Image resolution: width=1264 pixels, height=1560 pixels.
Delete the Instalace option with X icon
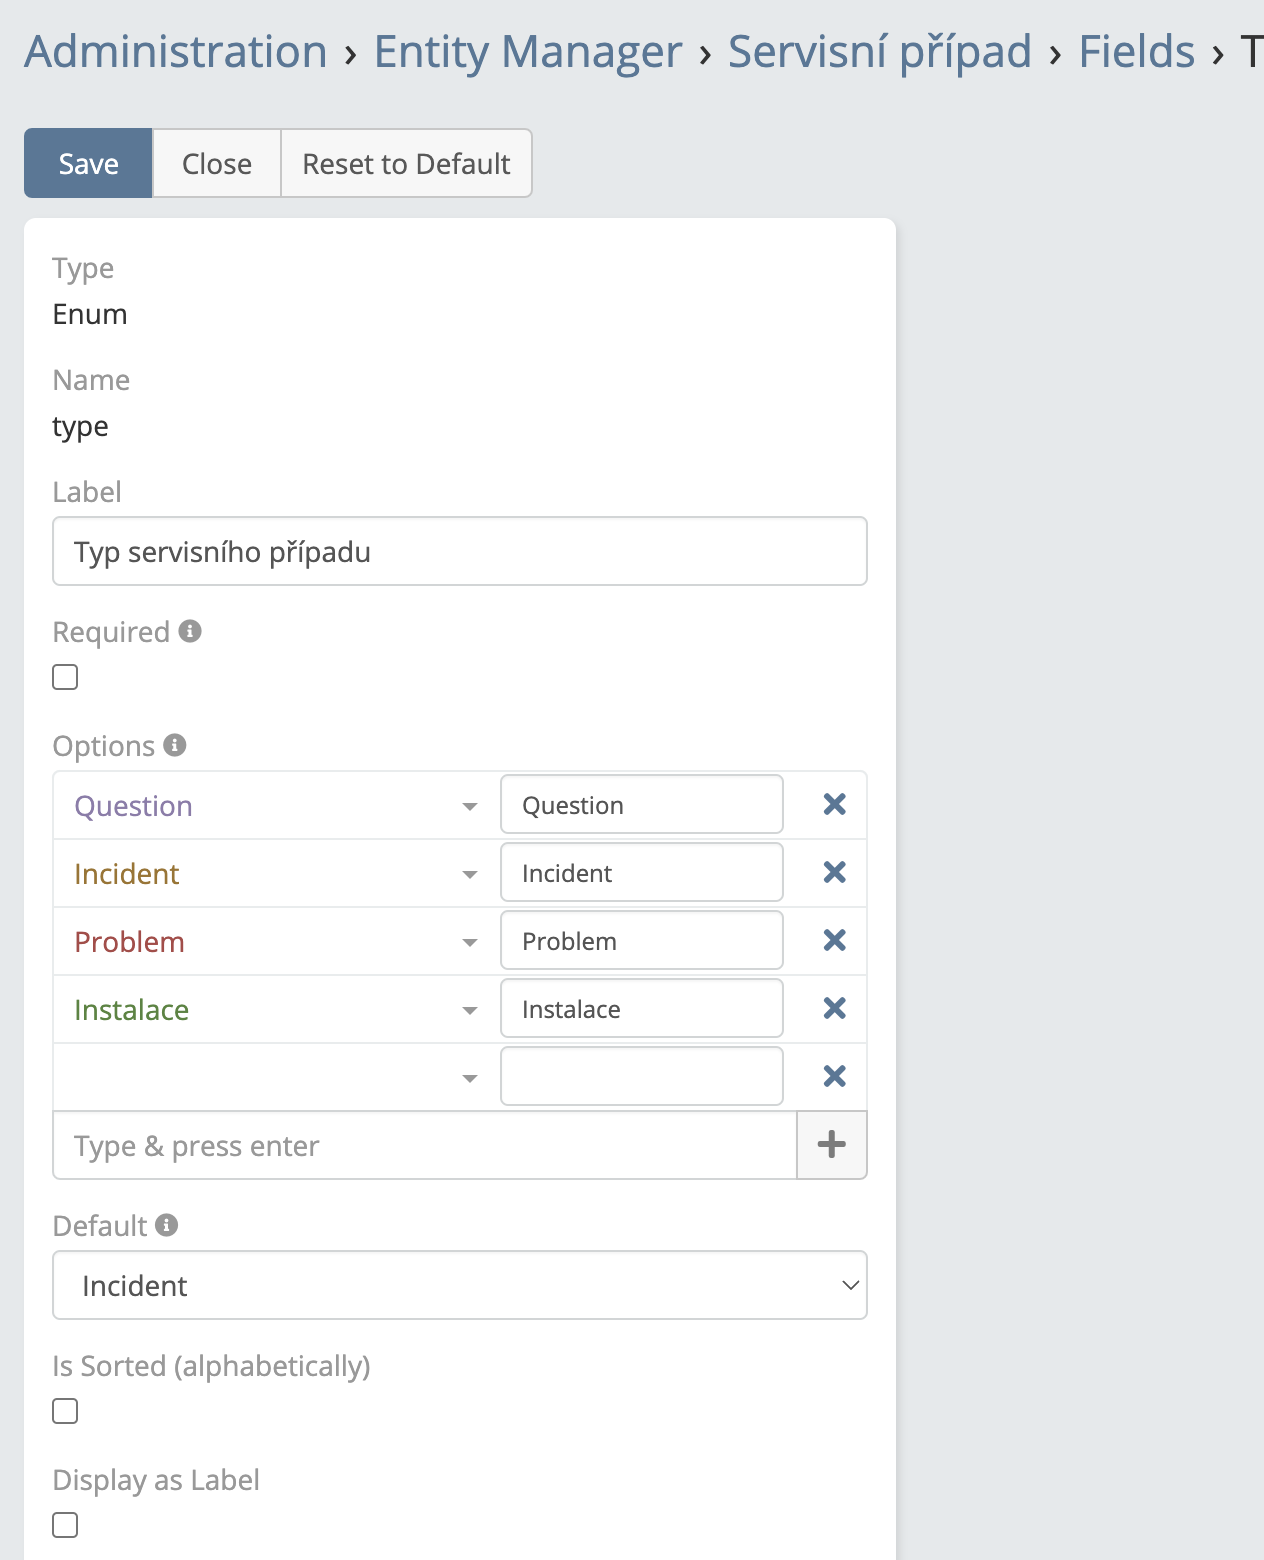coord(834,1009)
